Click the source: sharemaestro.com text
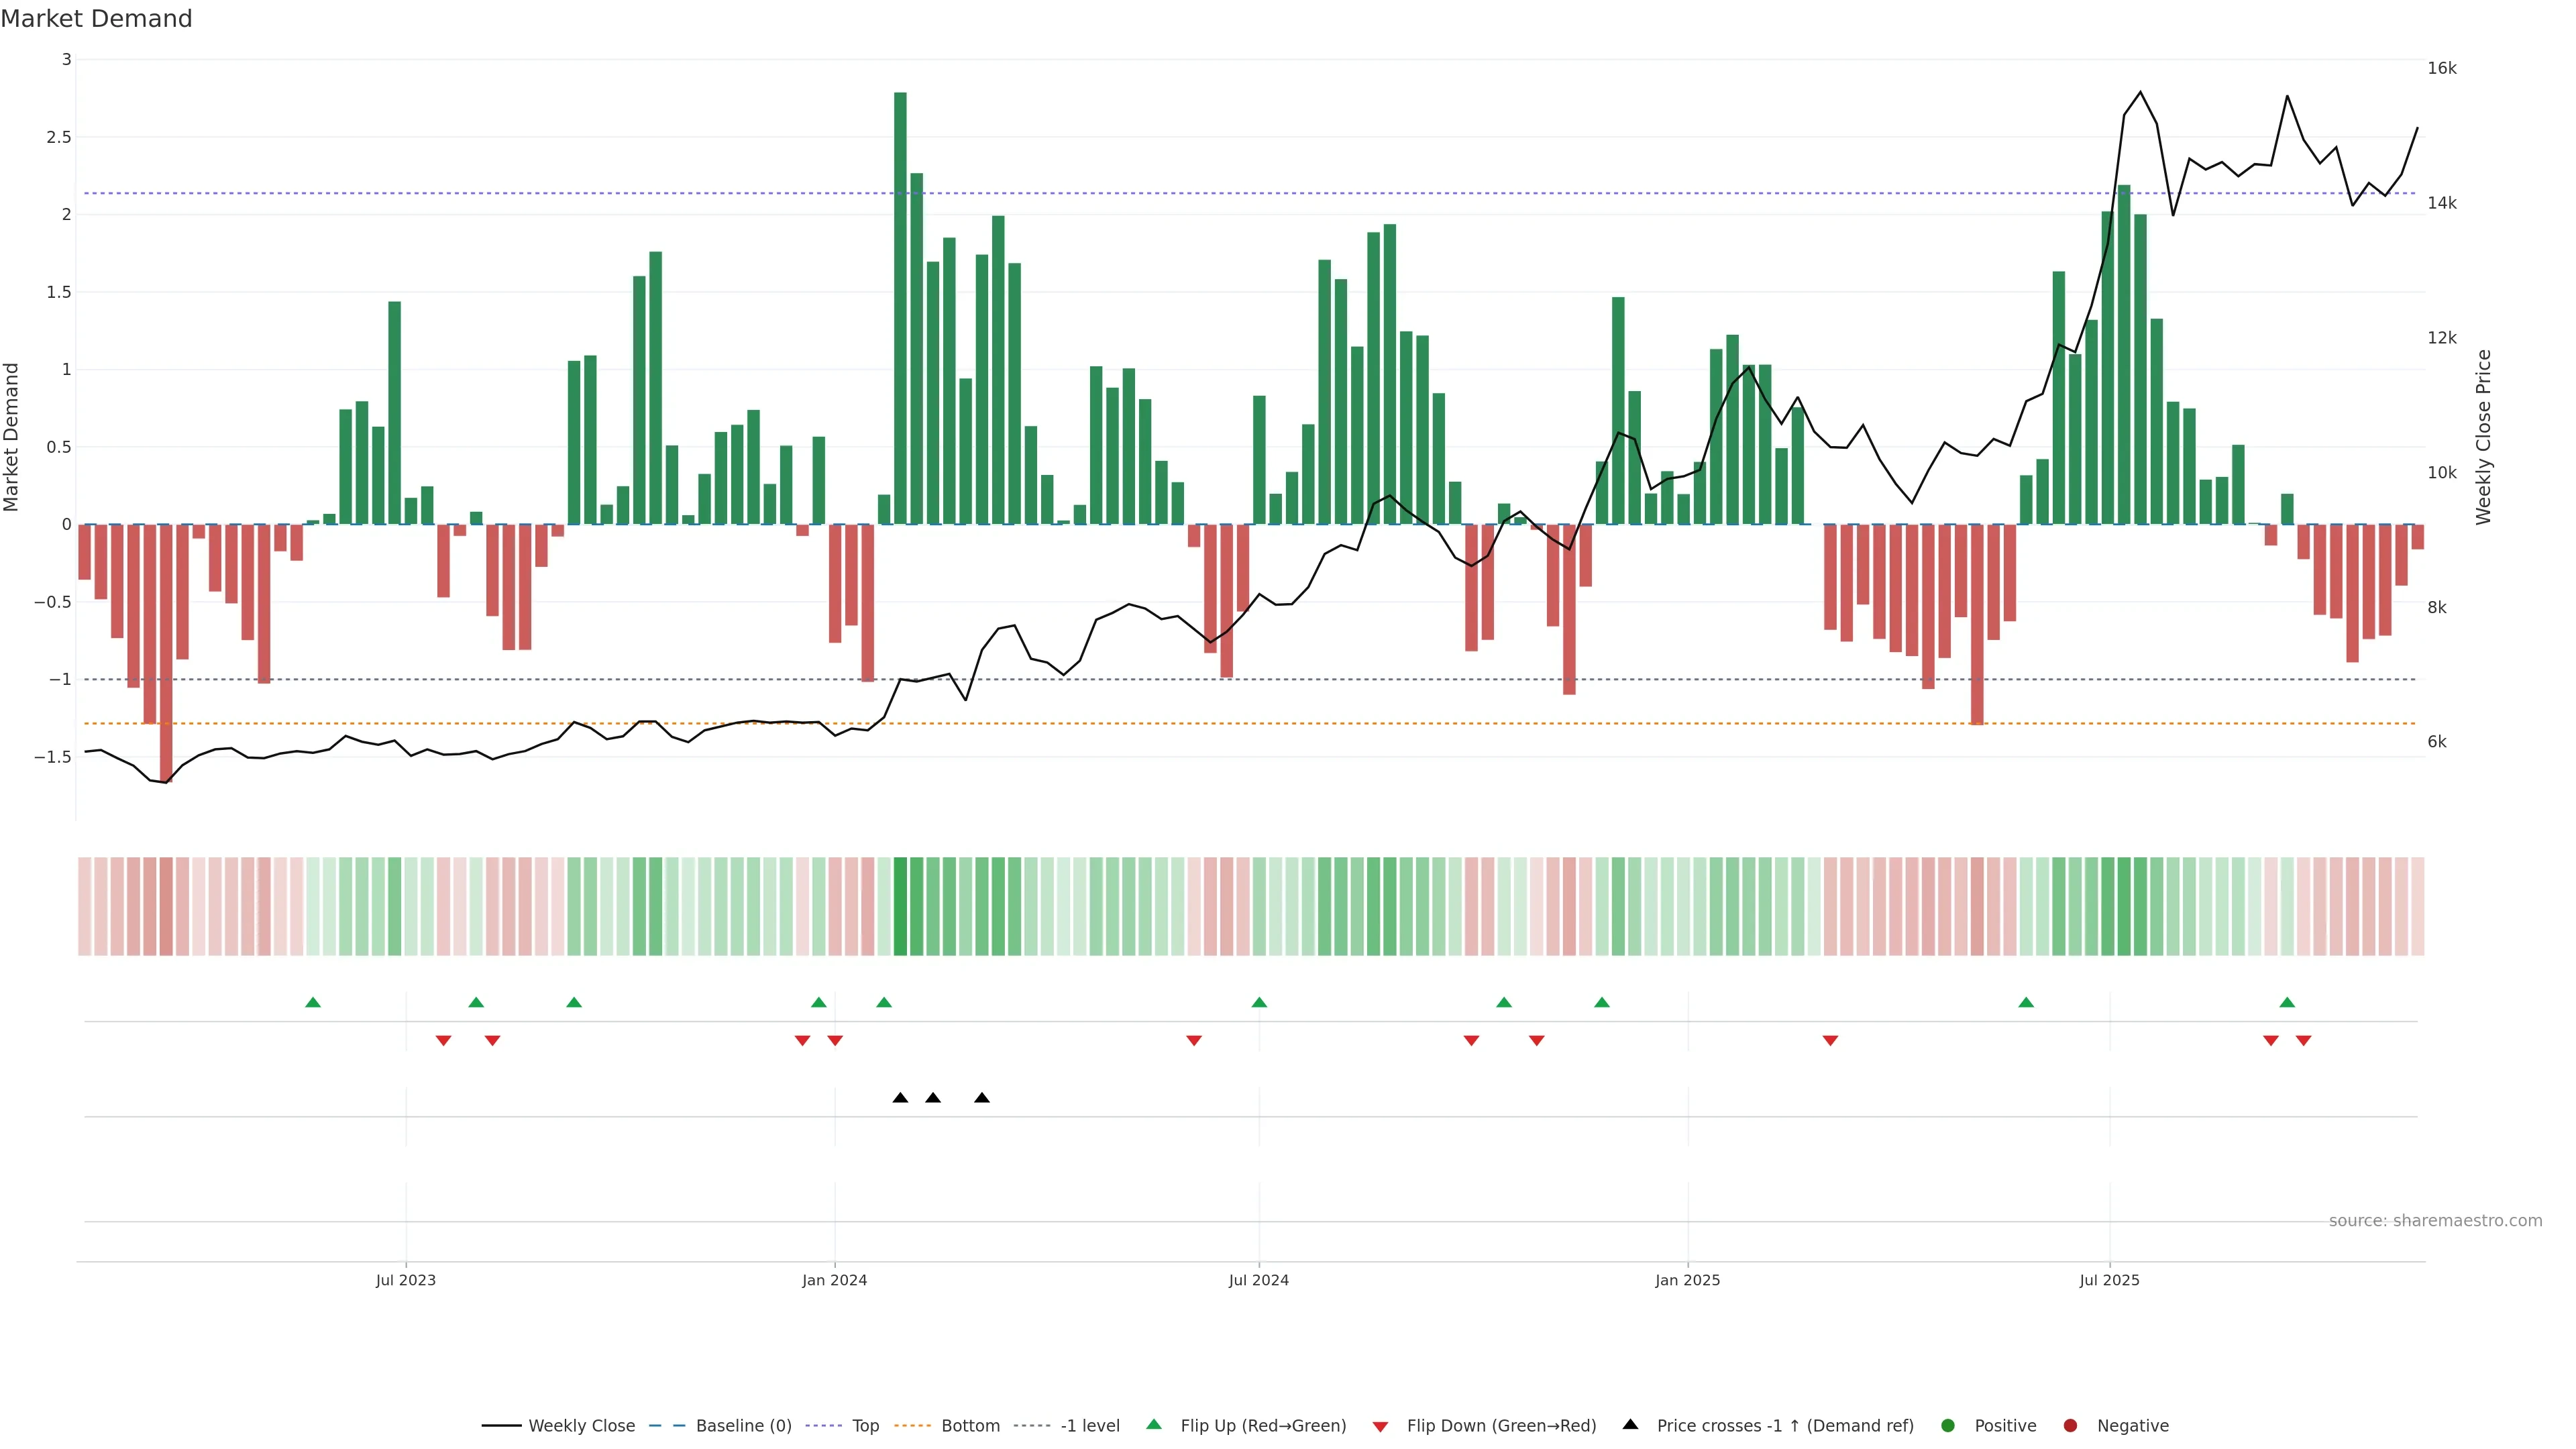The height and width of the screenshot is (1449, 2576). pyautogui.click(x=2435, y=1220)
